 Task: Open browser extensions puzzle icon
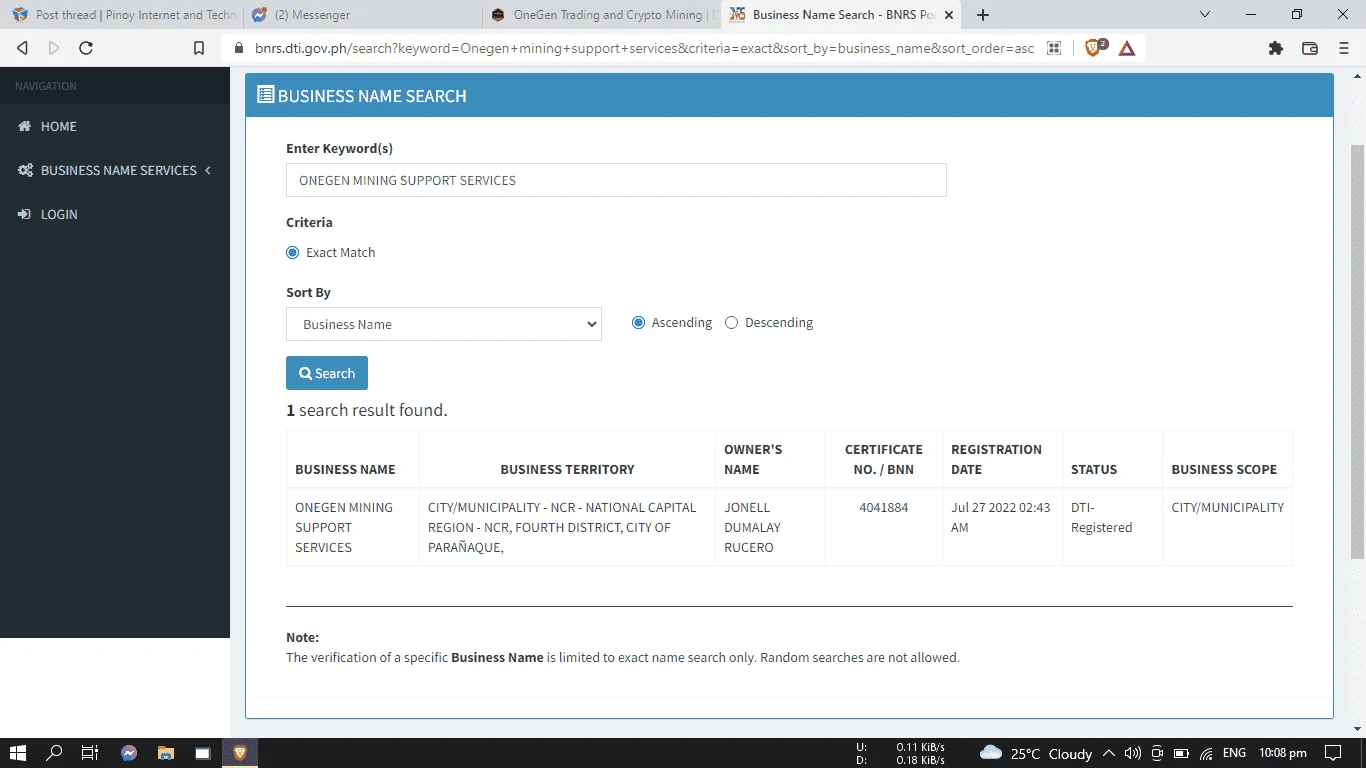click(x=1275, y=48)
